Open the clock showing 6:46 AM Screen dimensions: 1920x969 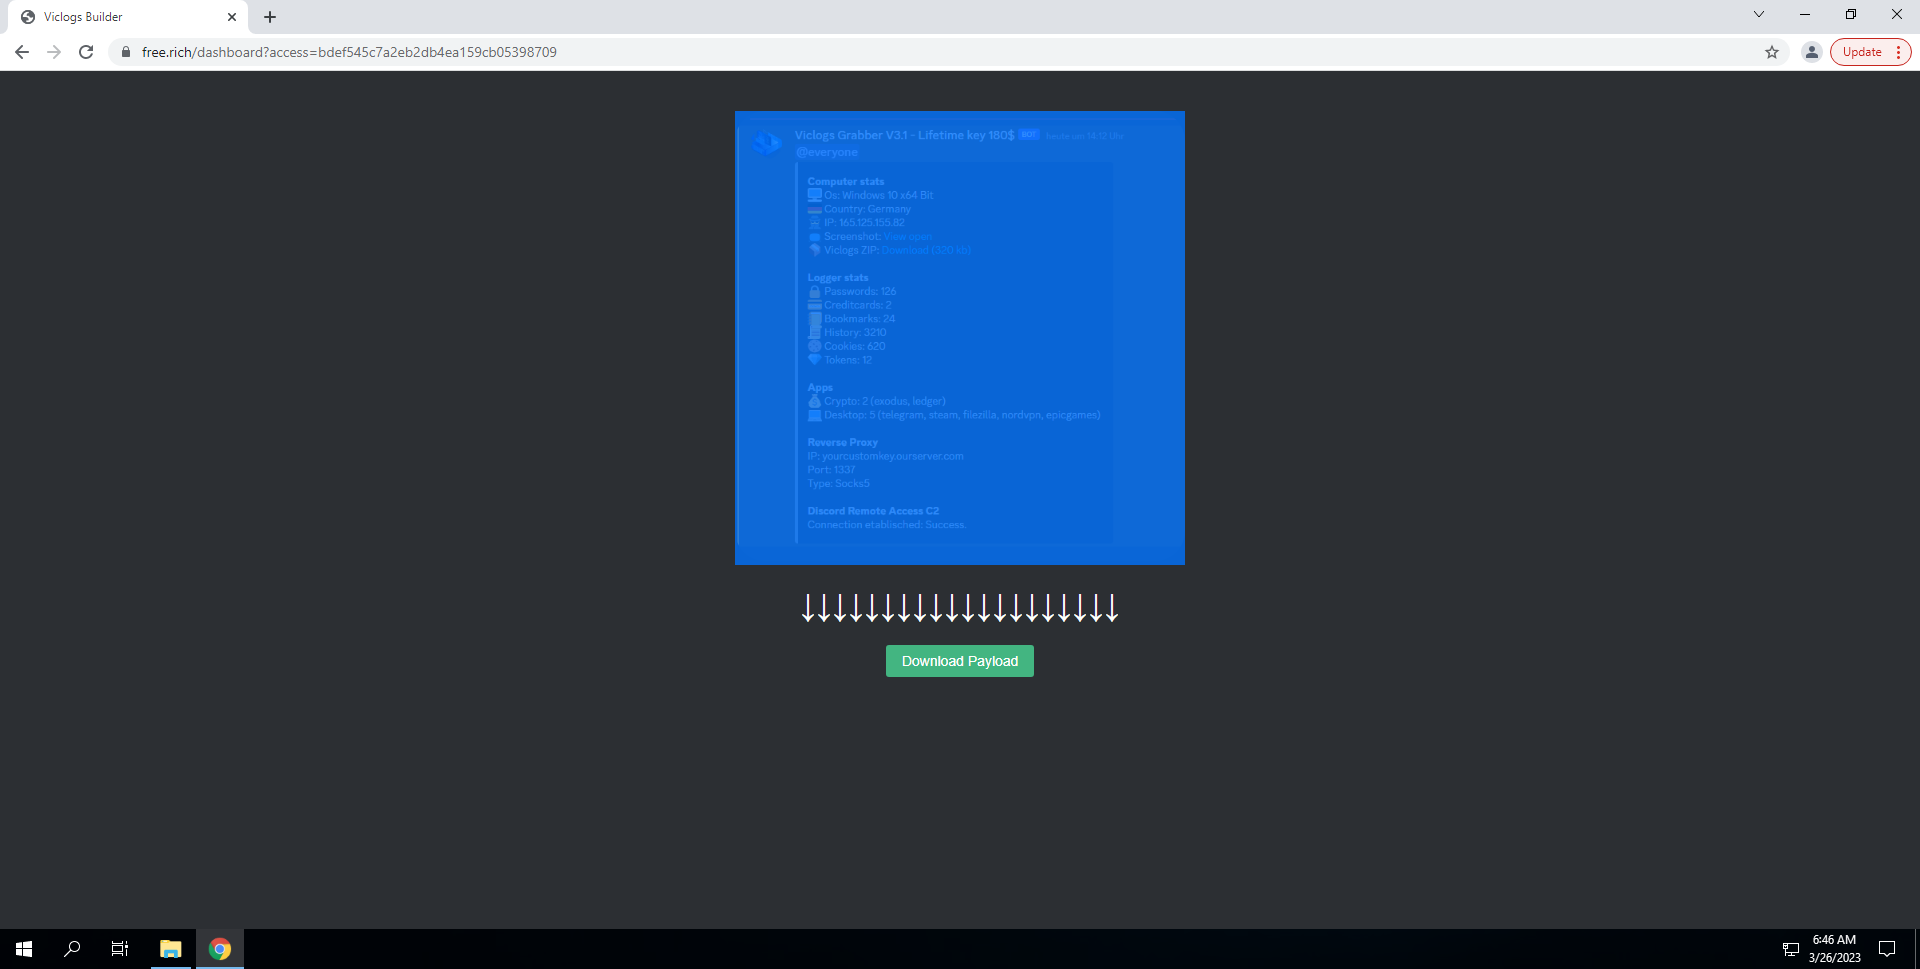coord(1834,949)
